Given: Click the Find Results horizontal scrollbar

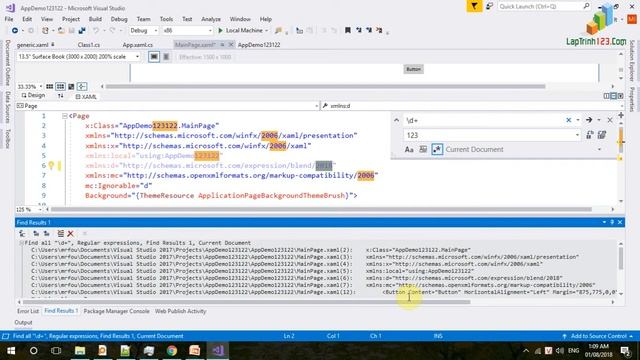Looking at the screenshot, I should [x=247, y=302].
